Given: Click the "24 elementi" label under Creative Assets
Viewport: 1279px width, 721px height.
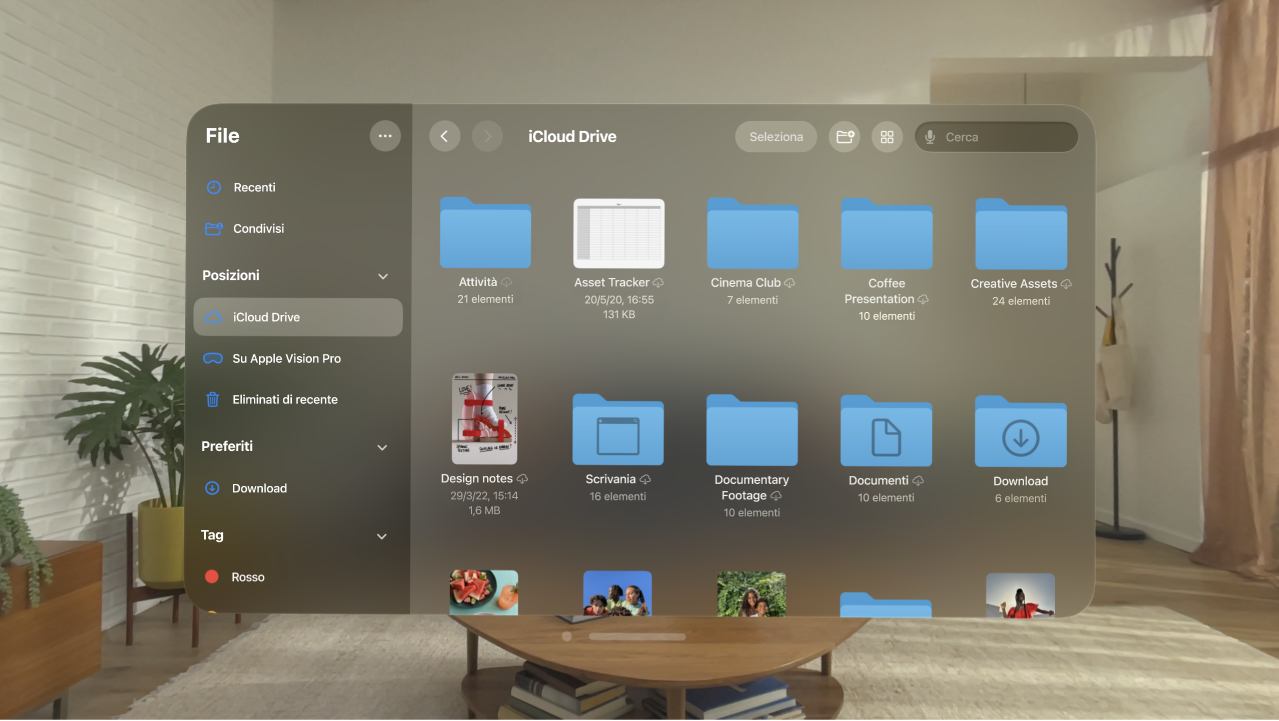Looking at the screenshot, I should tap(1021, 301).
